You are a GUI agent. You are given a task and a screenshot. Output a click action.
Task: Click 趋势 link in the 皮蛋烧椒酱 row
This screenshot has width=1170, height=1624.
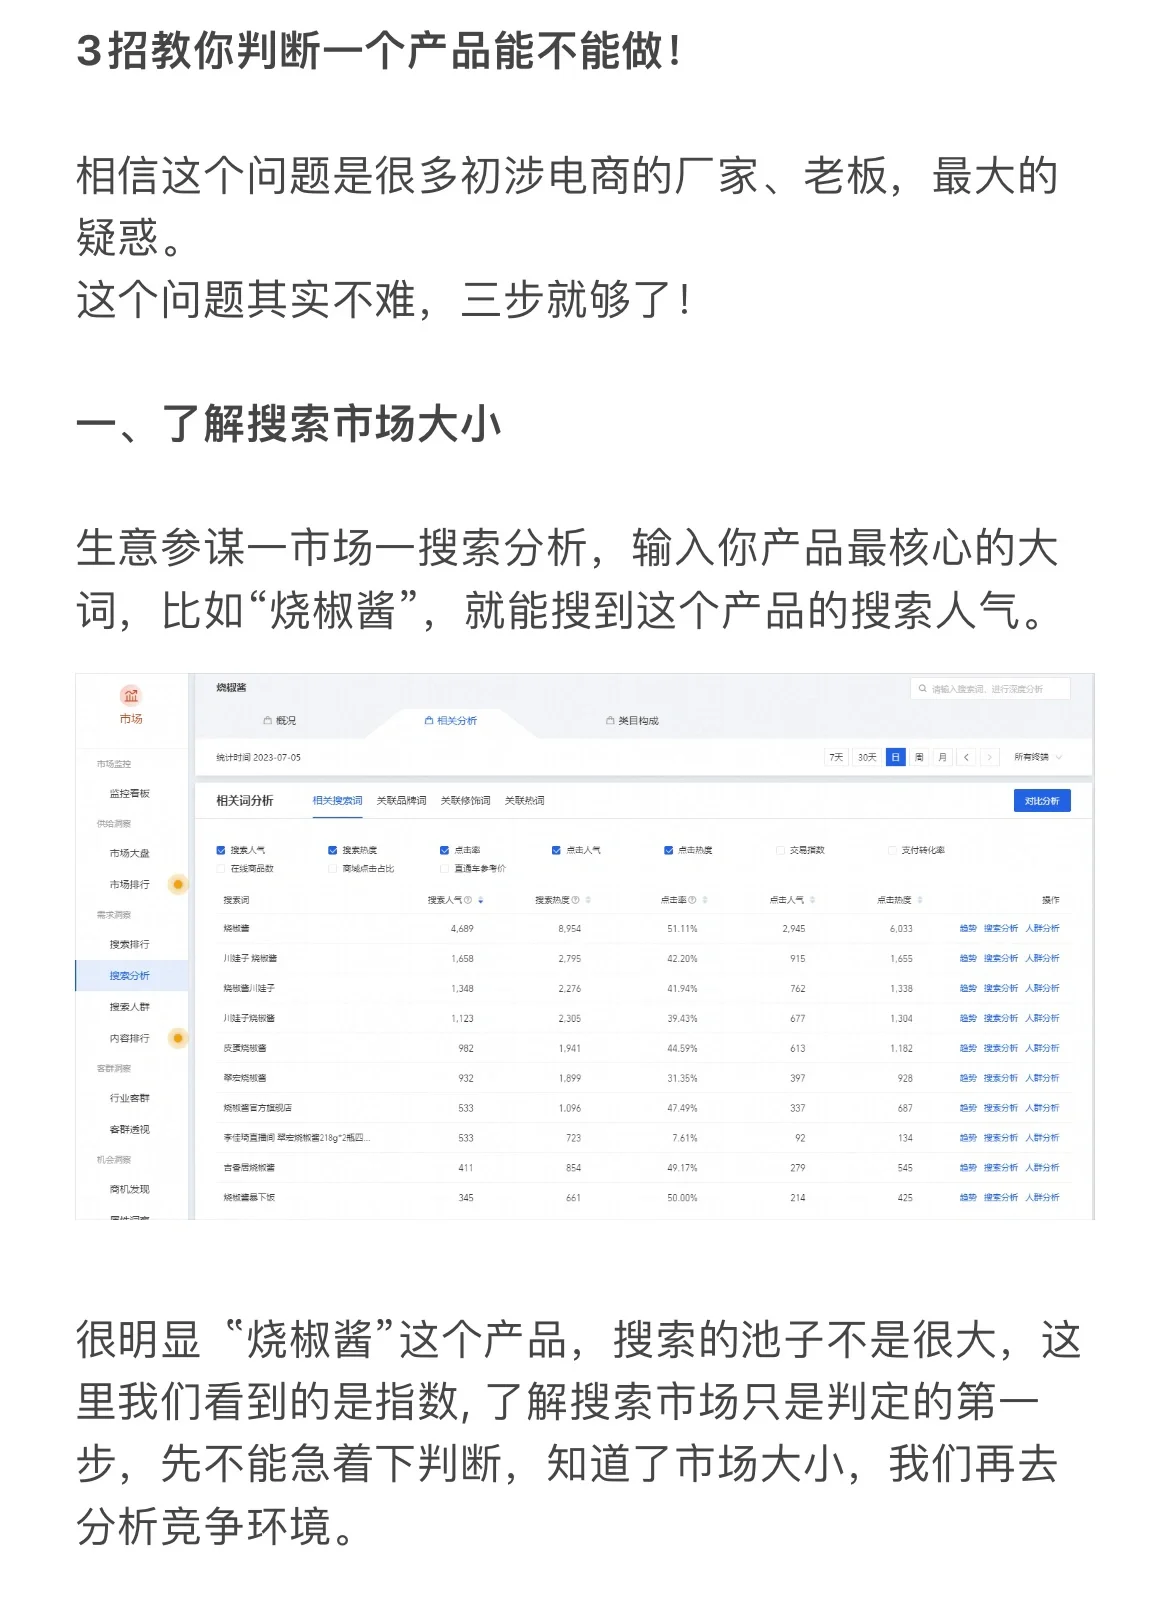coord(968,1048)
